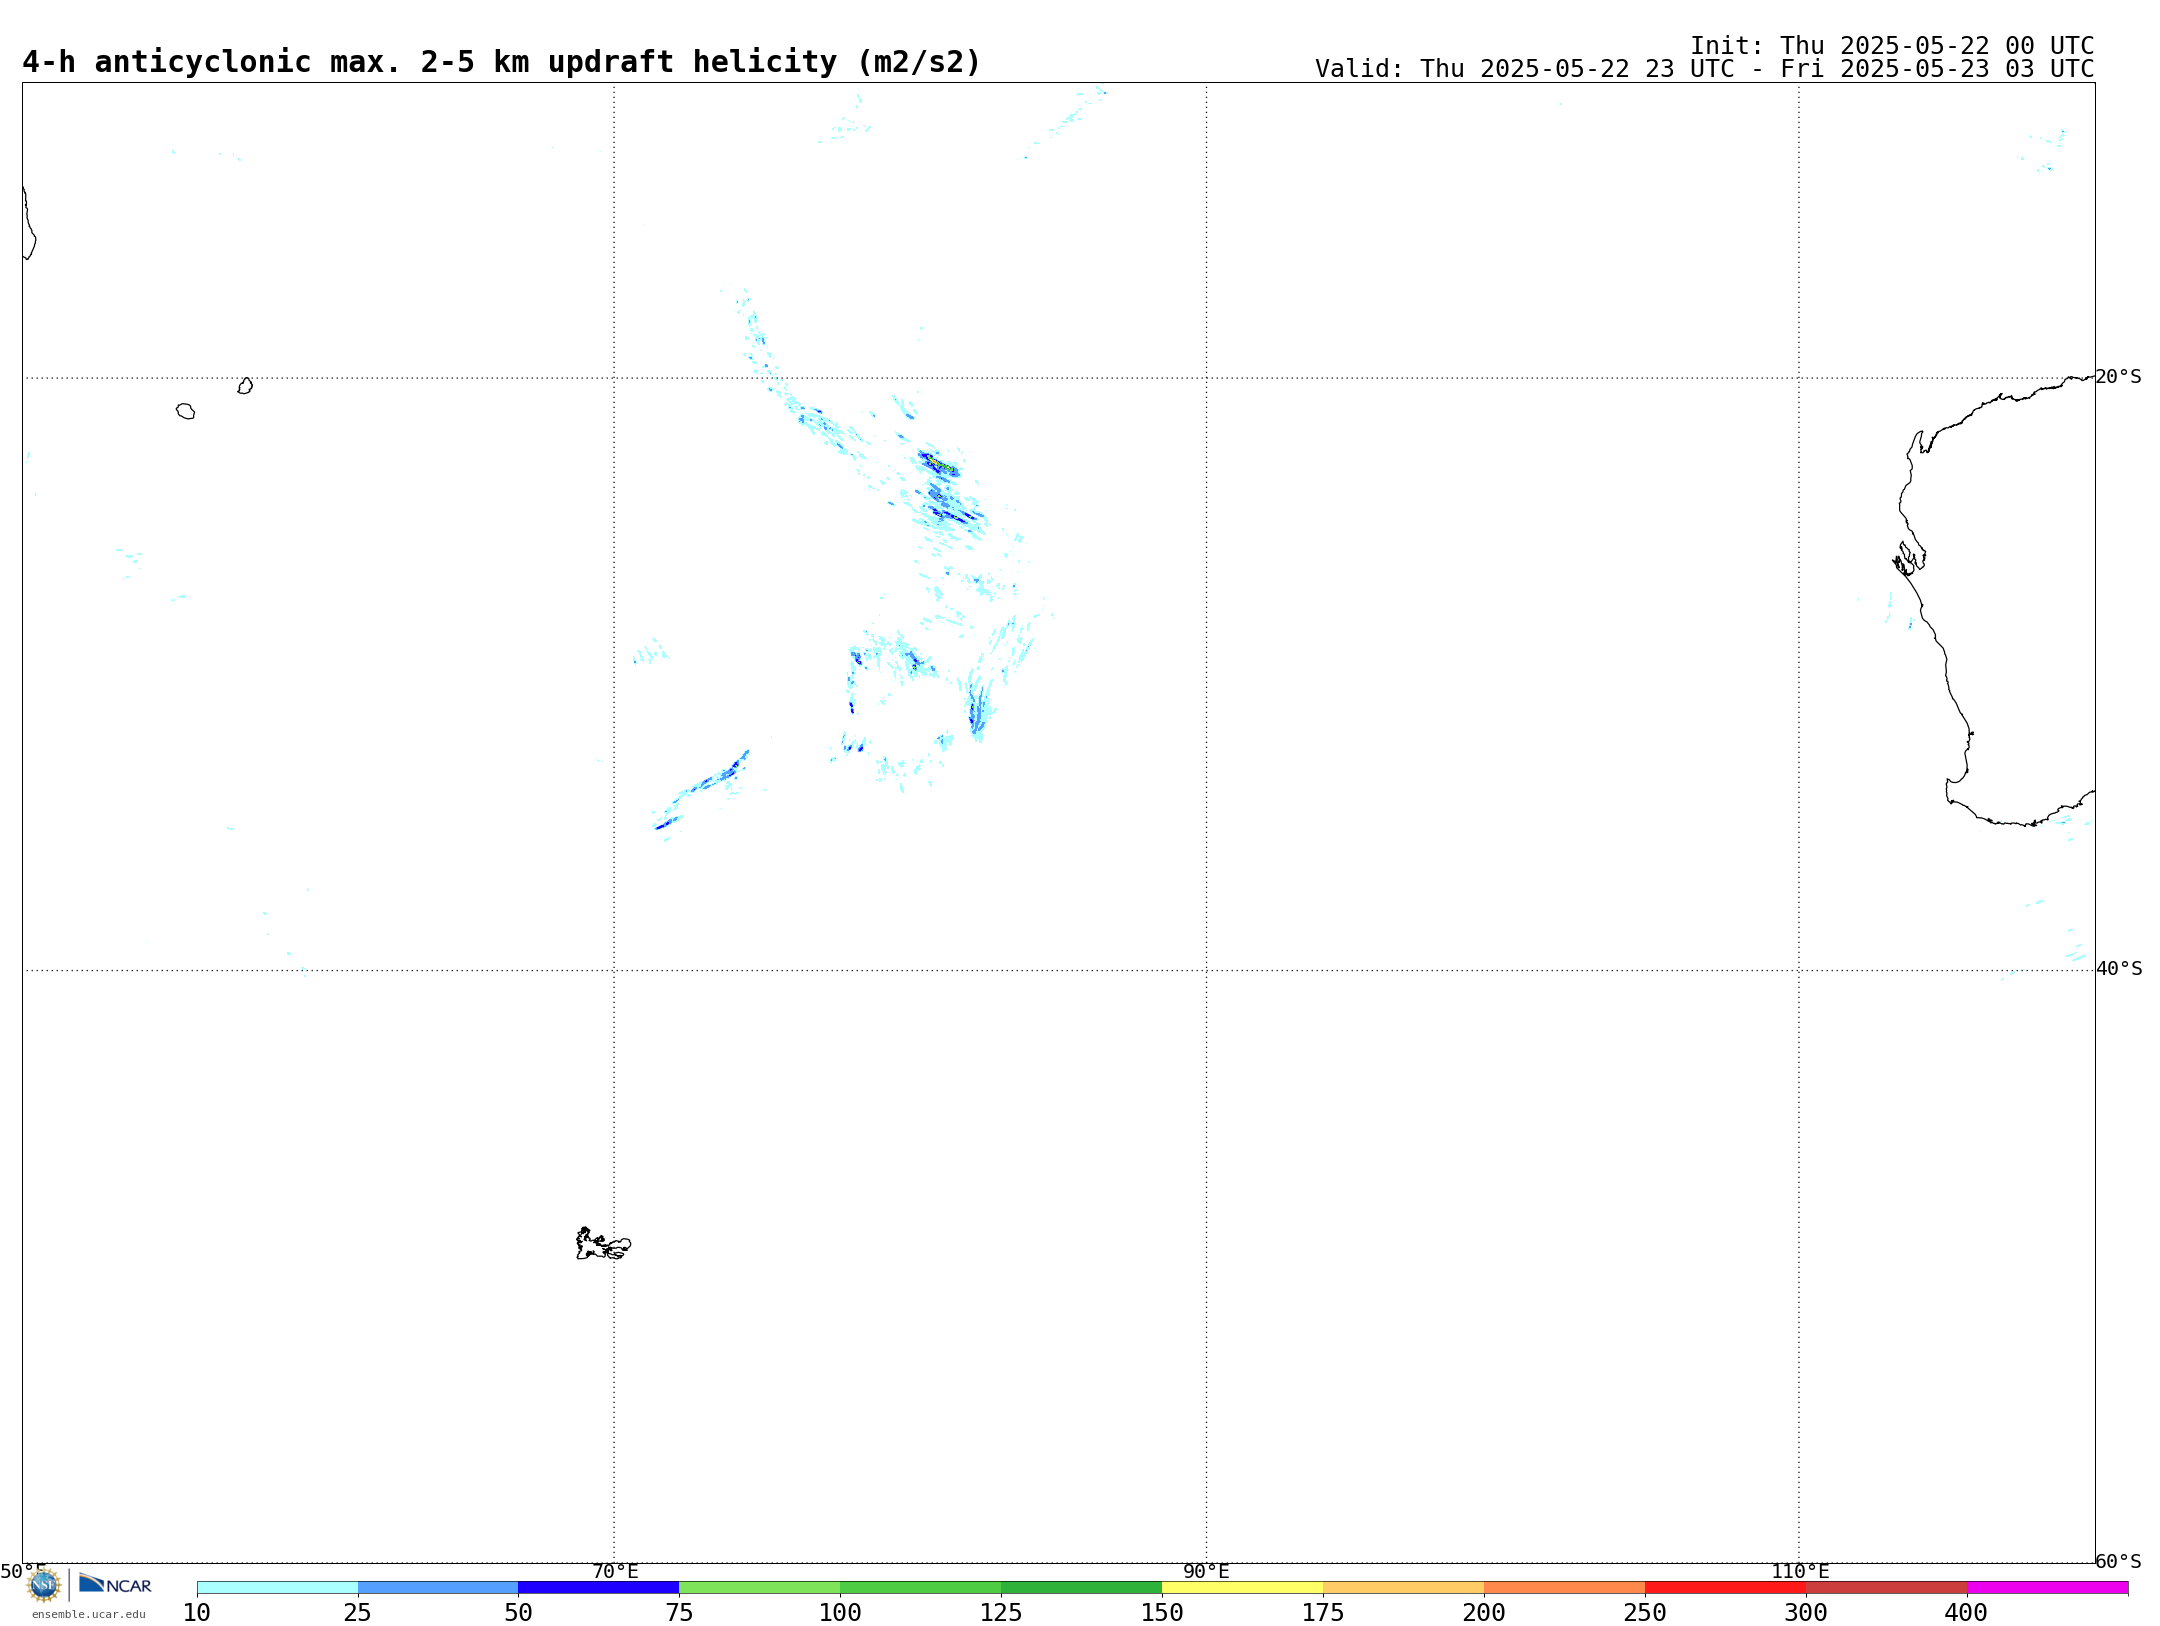Viewport: 2160px width, 1626px height.
Task: Click the "60°S" latitude label
Action: [x=2119, y=1560]
